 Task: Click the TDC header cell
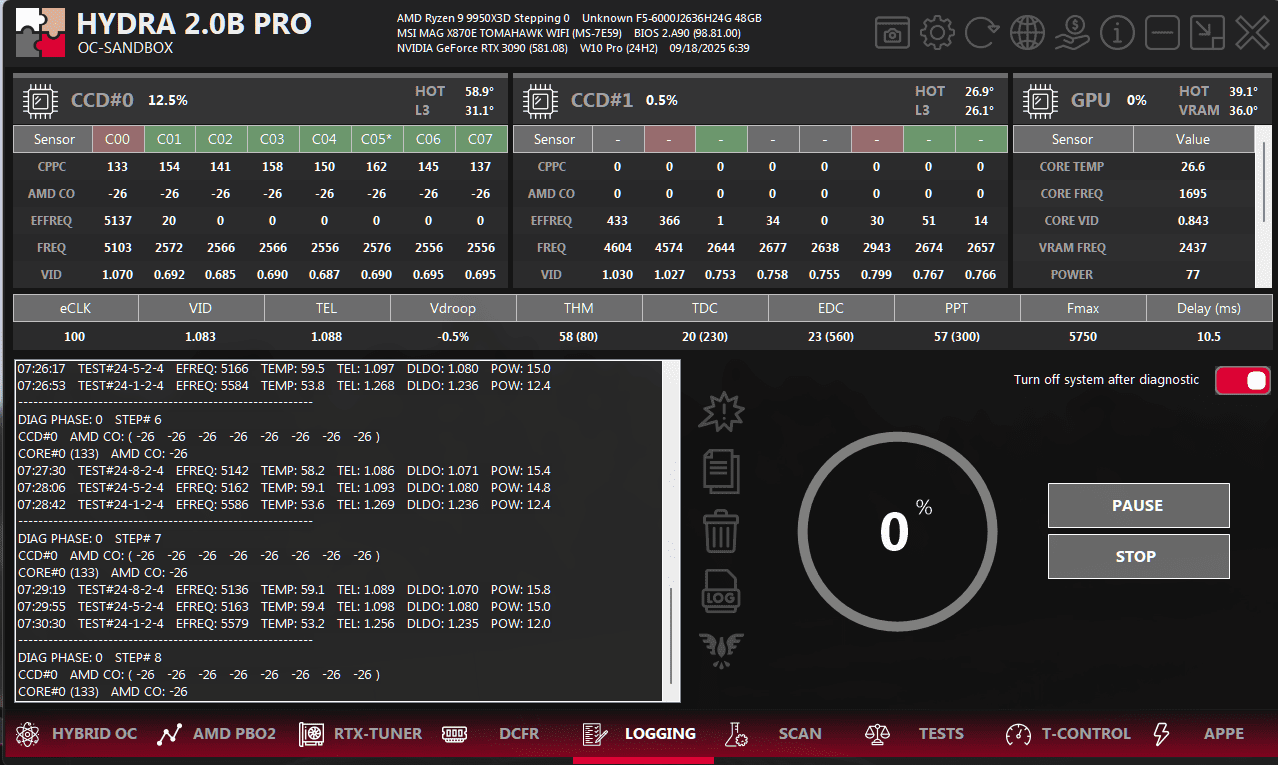(x=705, y=309)
